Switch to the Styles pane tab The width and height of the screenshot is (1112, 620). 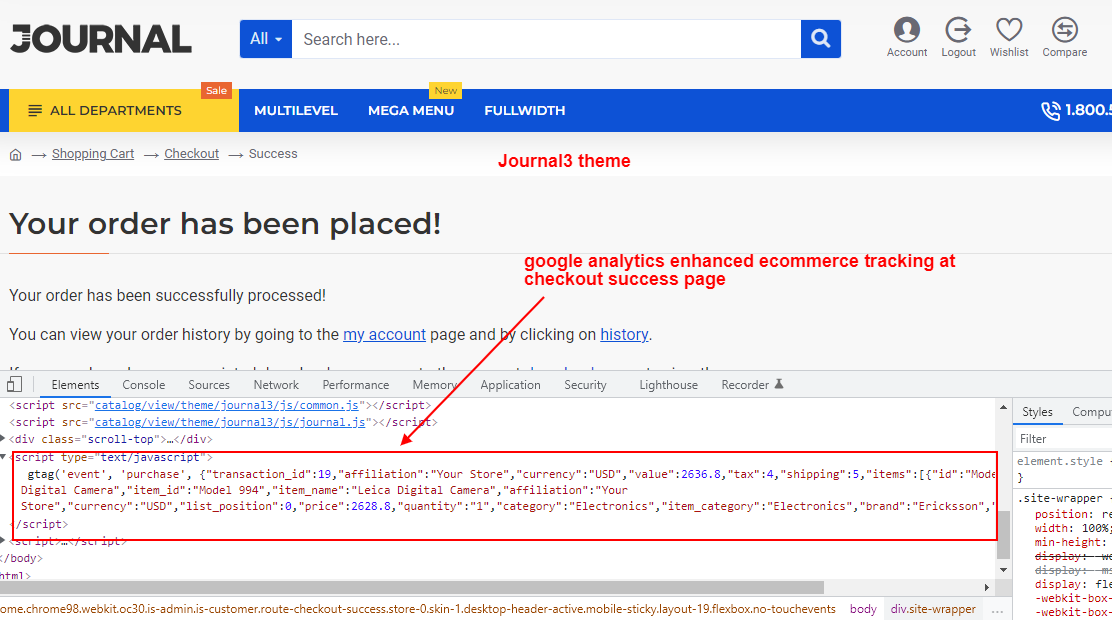pyautogui.click(x=1037, y=411)
